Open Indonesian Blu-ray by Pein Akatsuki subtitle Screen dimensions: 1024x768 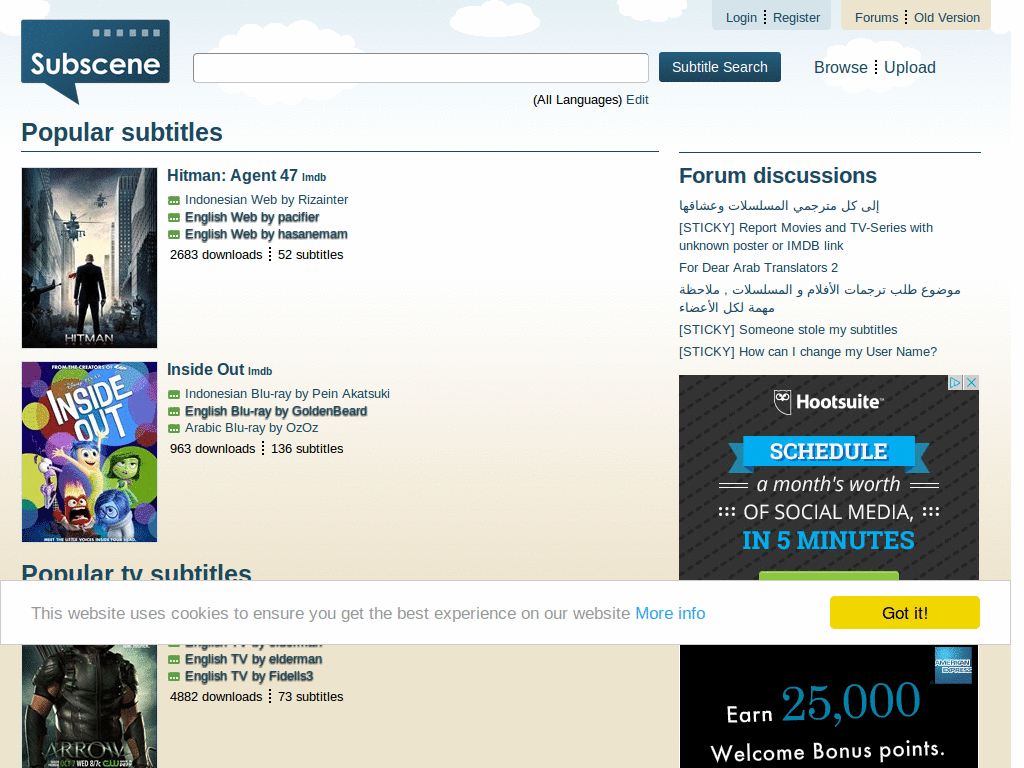287,394
